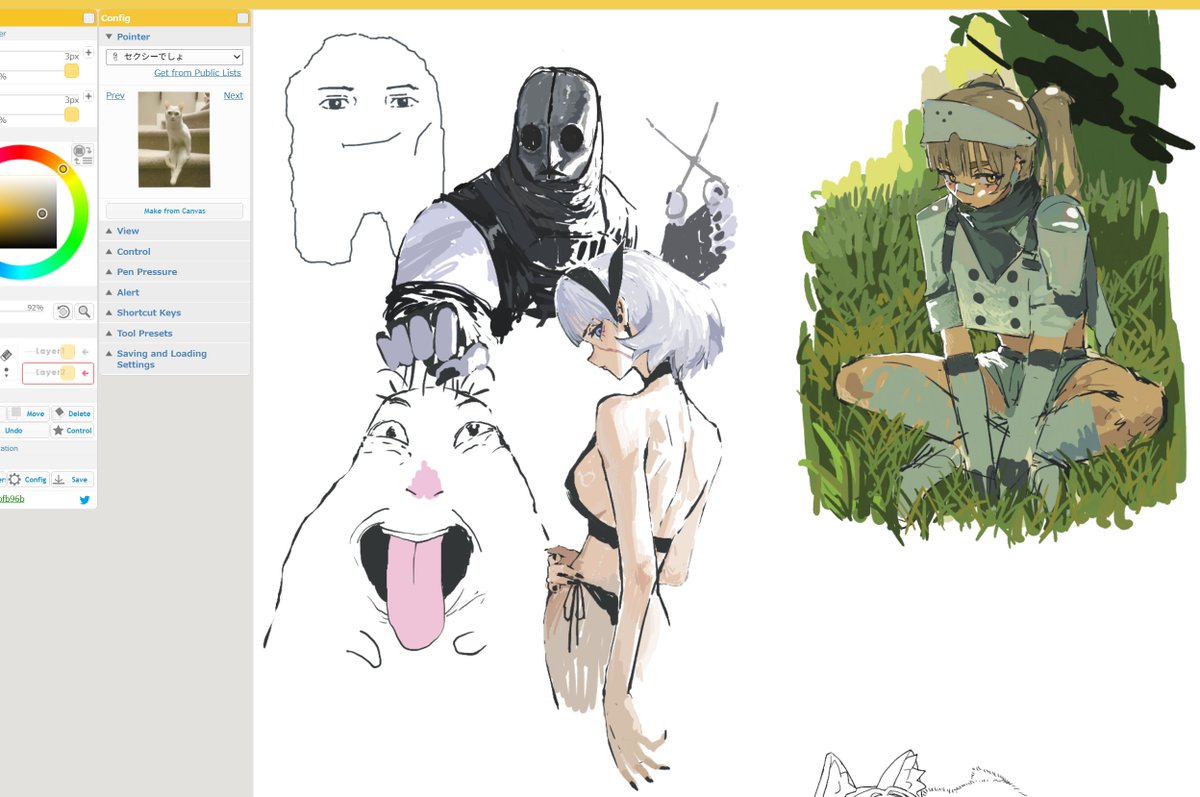
Task: Pick a shade in the saturation square
Action: [28, 212]
